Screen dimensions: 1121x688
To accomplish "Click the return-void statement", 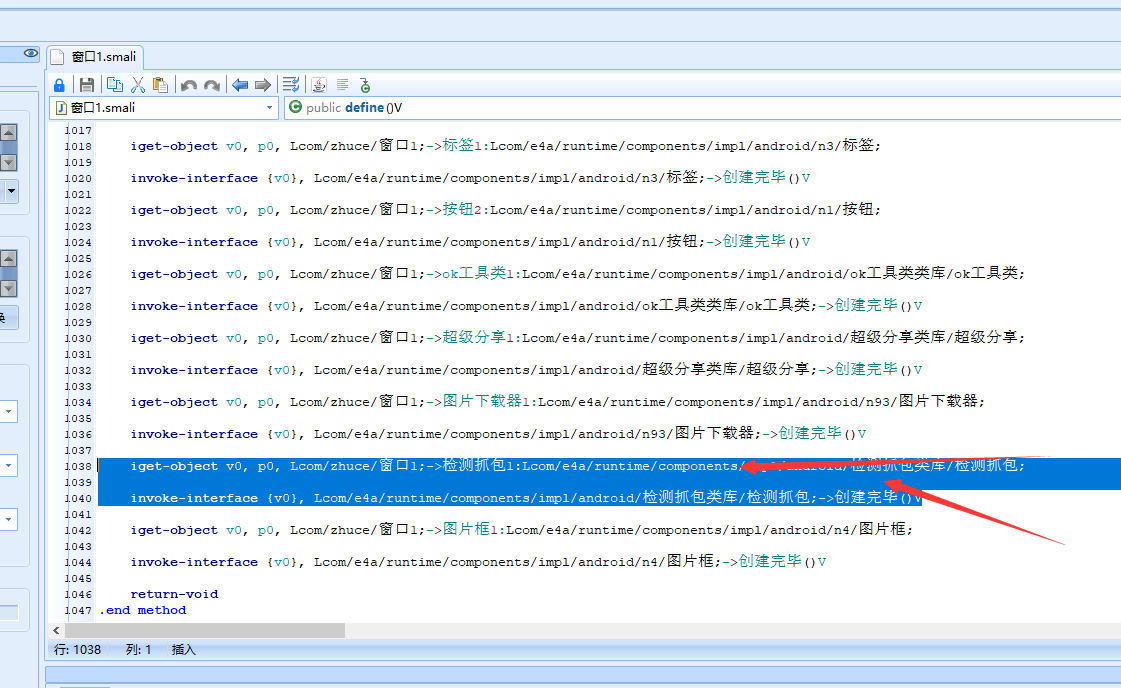I will [x=174, y=594].
